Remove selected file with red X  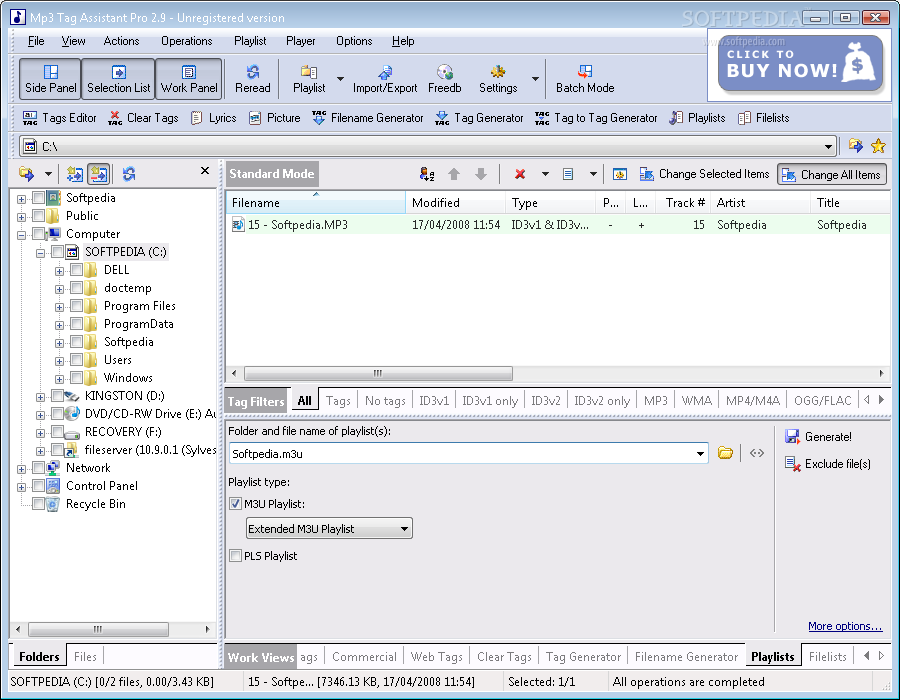tap(520, 174)
